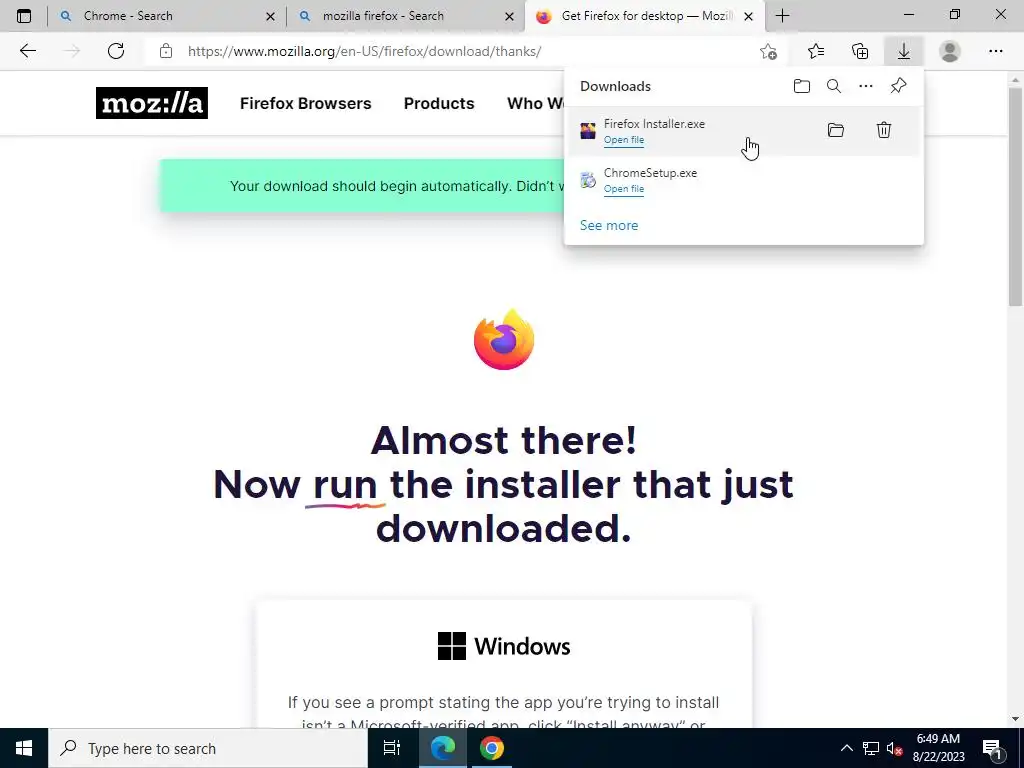This screenshot has width=1024, height=768.
Task: Open Task View on taskbar
Action: [x=392, y=748]
